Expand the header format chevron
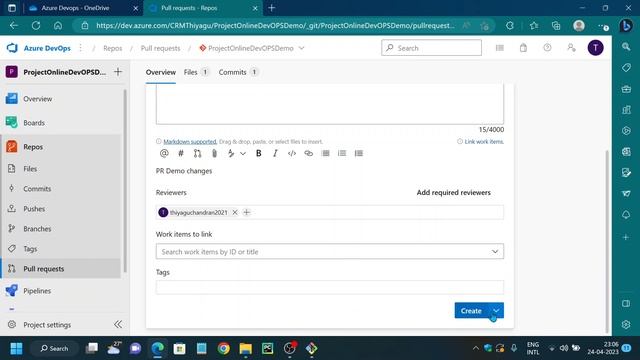 pos(243,153)
